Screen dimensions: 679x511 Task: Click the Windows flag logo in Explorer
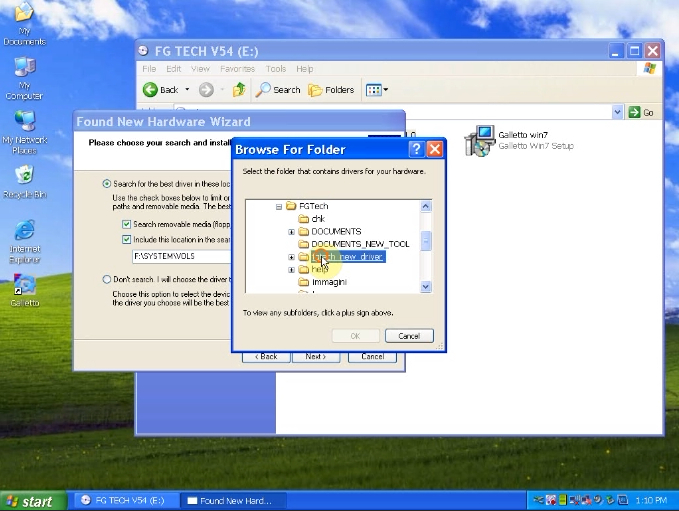coord(650,68)
